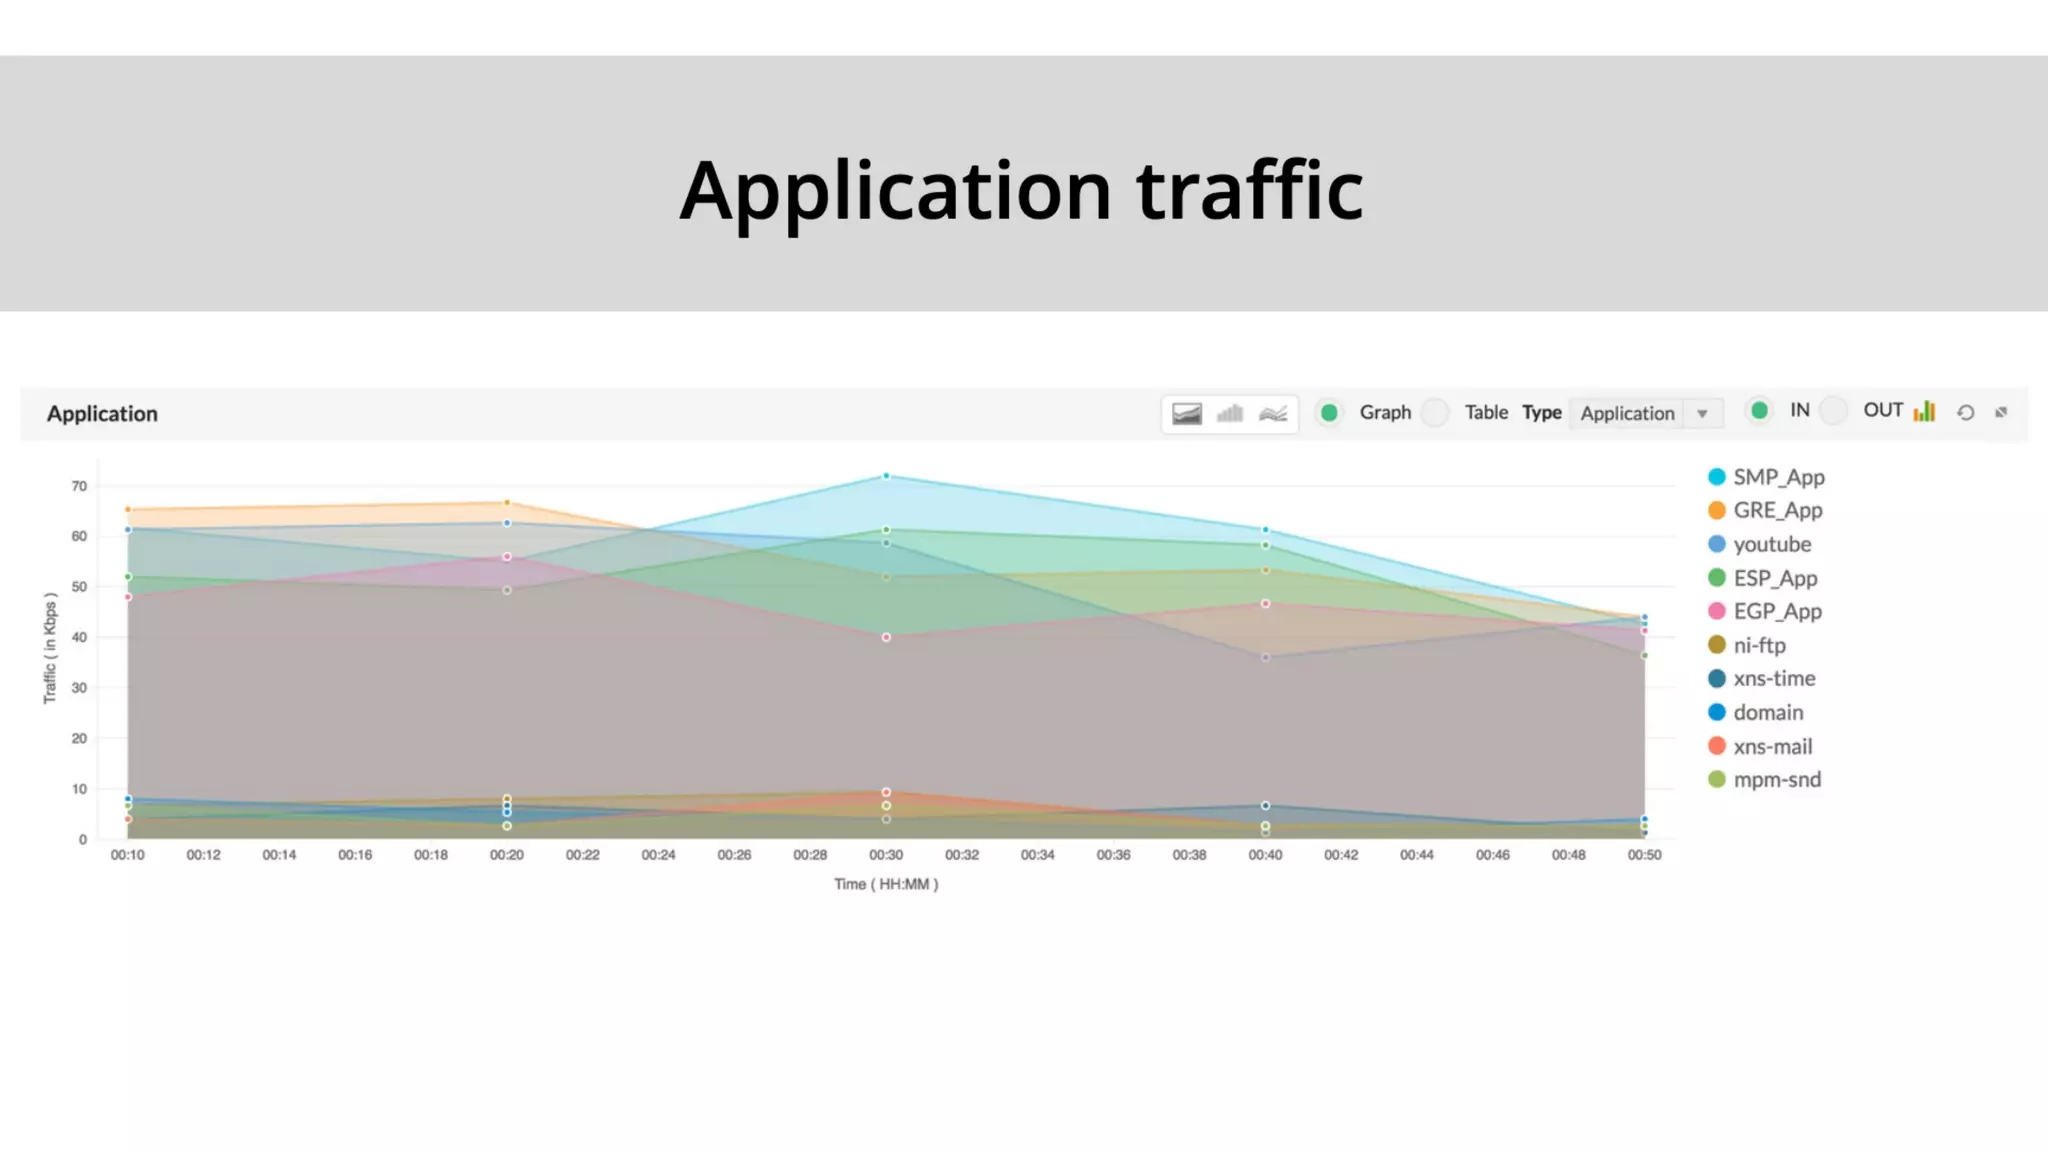Viewport: 2048px width, 1152px height.
Task: Select the IN traffic radio button
Action: click(1759, 410)
